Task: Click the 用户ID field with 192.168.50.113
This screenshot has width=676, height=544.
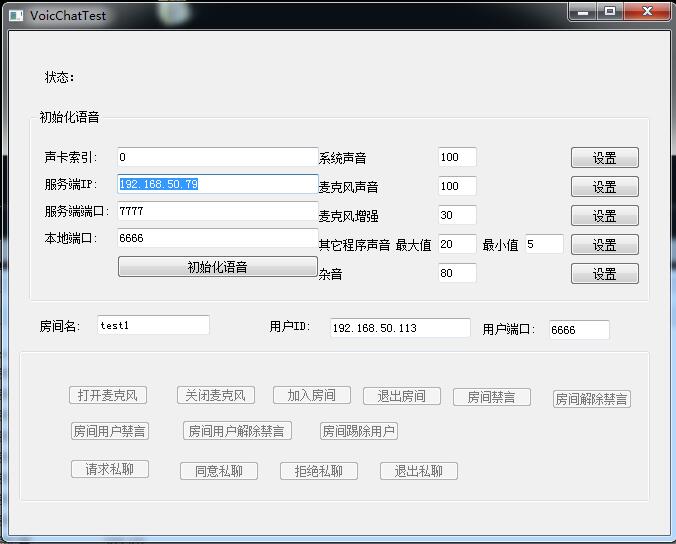Action: (400, 328)
